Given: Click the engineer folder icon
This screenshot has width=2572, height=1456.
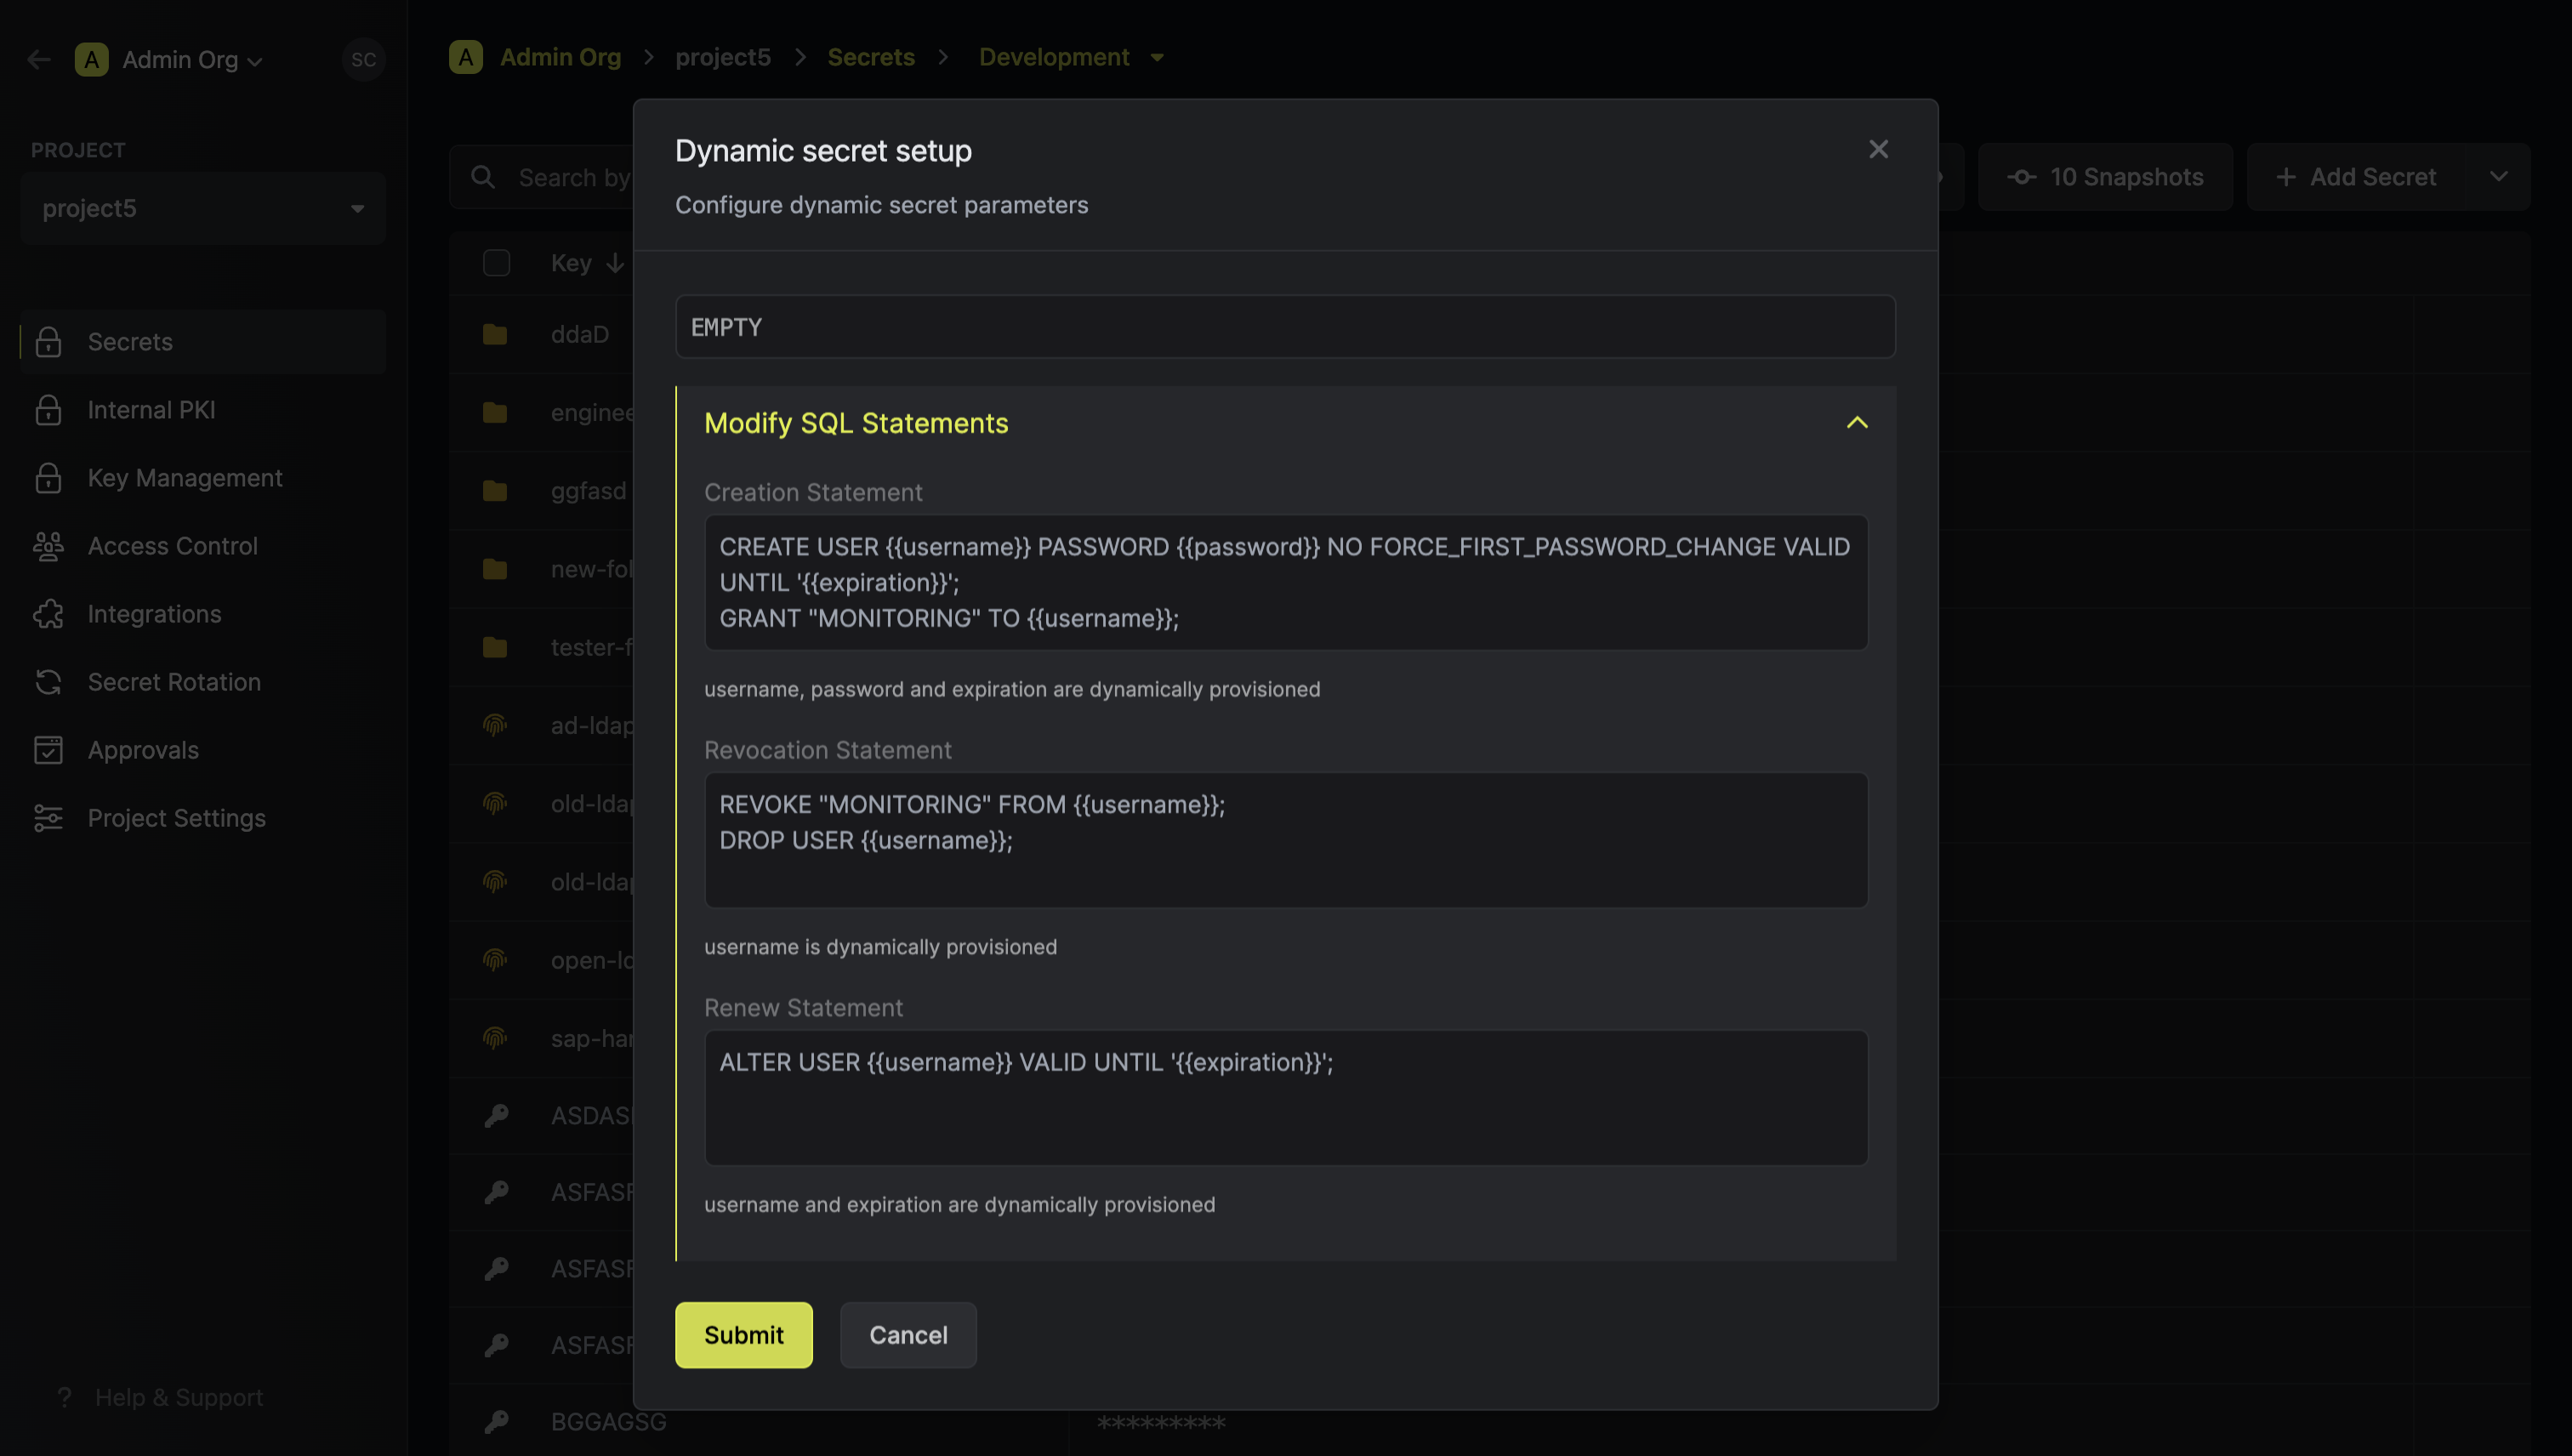Looking at the screenshot, I should click(495, 412).
